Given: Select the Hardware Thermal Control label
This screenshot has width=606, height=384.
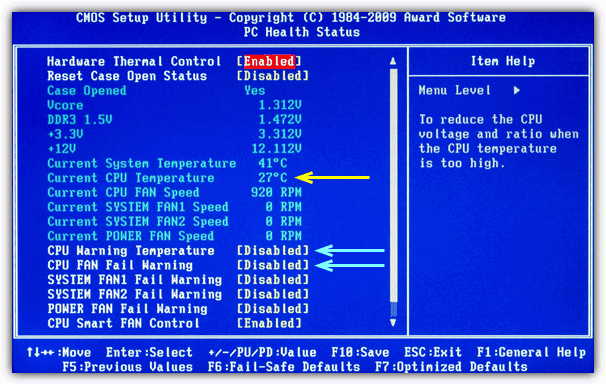Looking at the screenshot, I should click(134, 61).
